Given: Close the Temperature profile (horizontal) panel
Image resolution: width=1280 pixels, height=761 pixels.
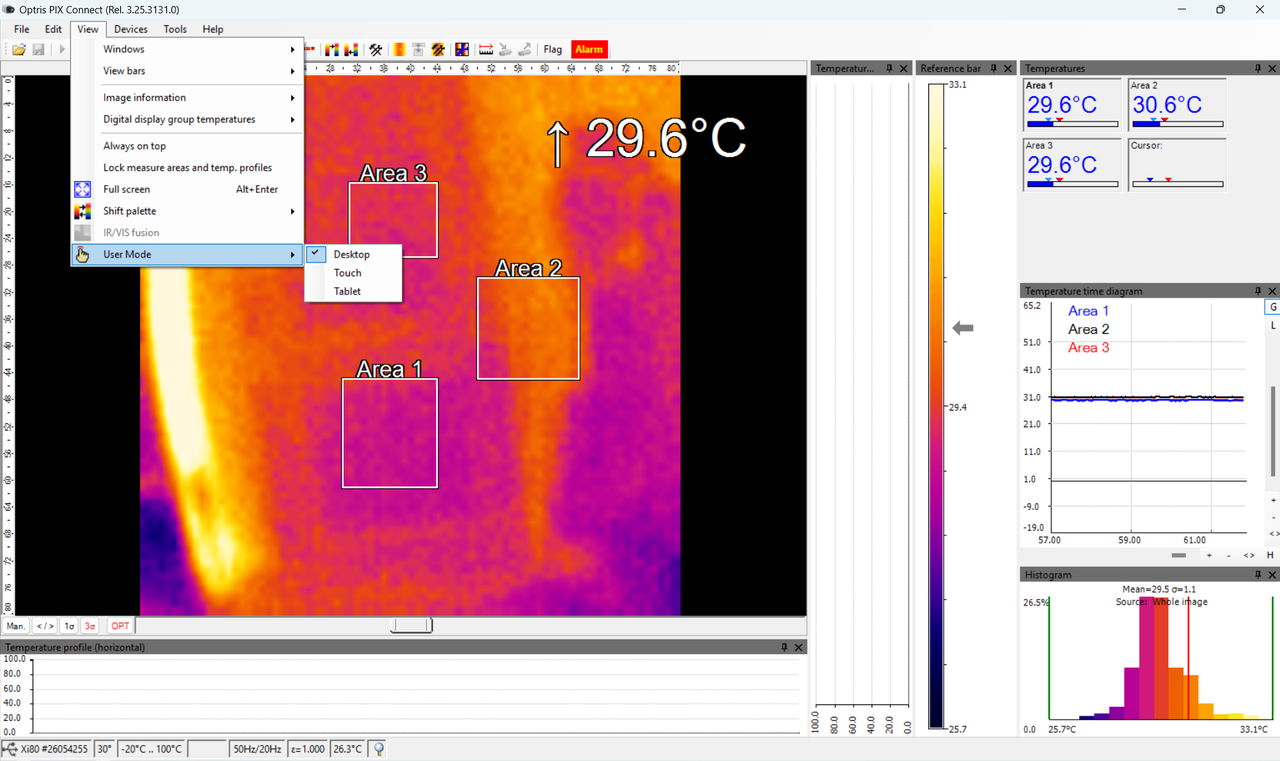Looking at the screenshot, I should coord(798,647).
